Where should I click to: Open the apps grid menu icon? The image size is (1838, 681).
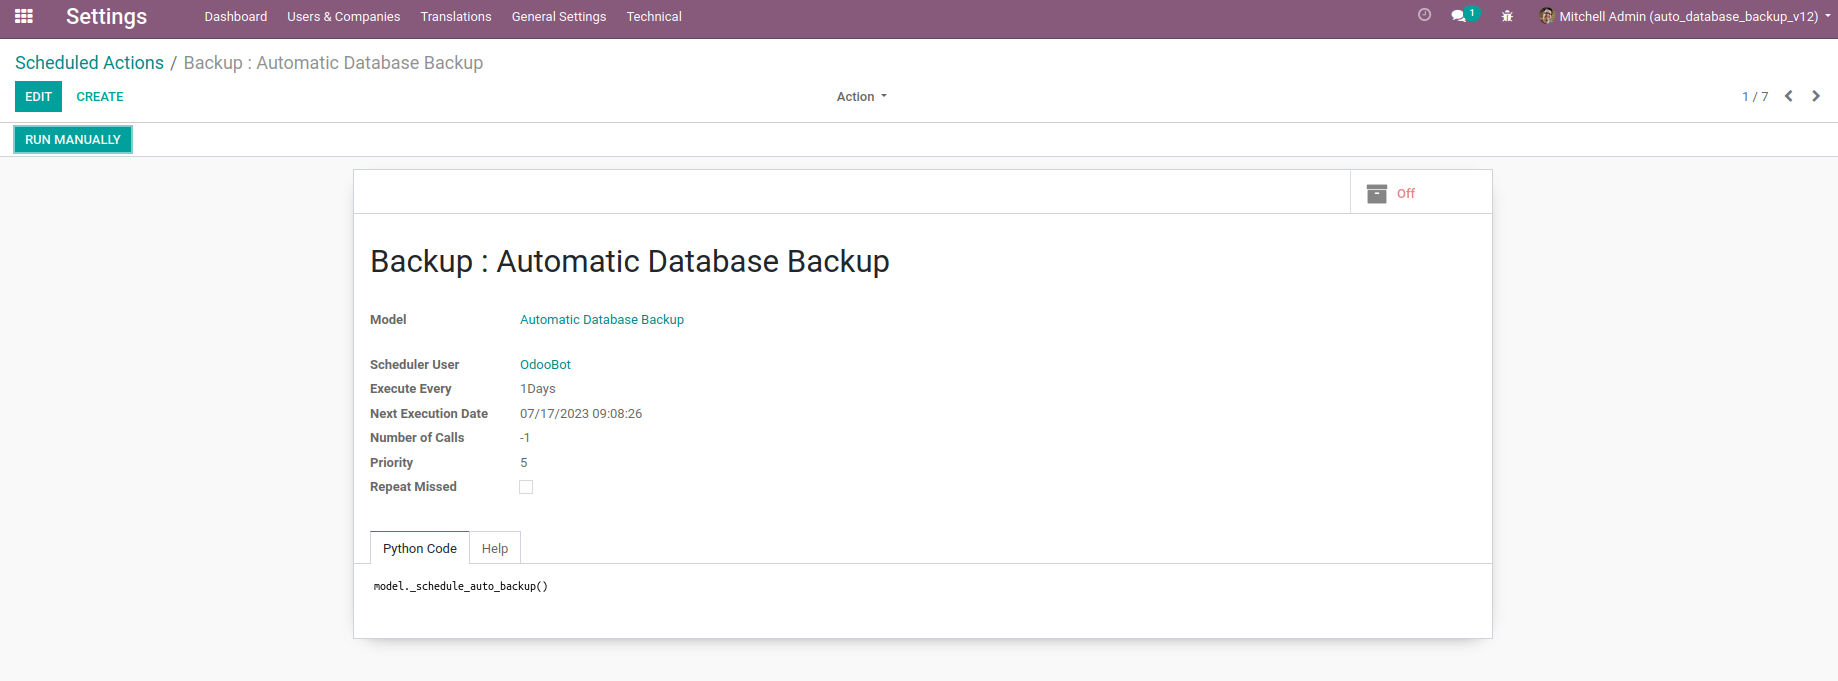[24, 16]
